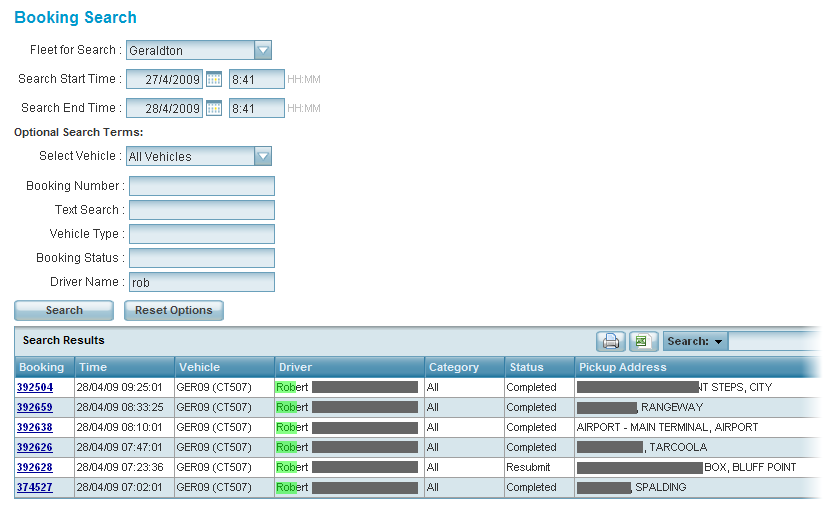The height and width of the screenshot is (522, 823).
Task: Open booking 392504 link
Action: click(35, 387)
